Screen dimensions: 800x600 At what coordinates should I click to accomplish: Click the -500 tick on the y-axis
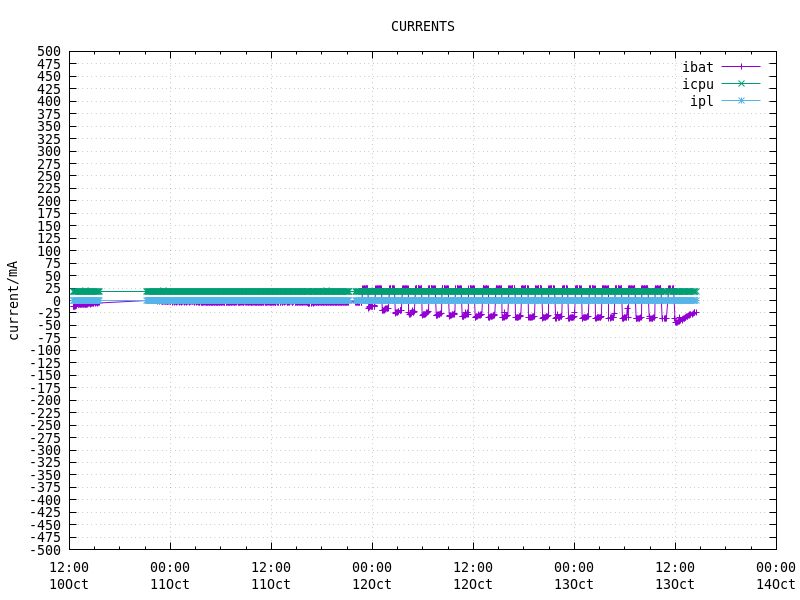pos(45,550)
